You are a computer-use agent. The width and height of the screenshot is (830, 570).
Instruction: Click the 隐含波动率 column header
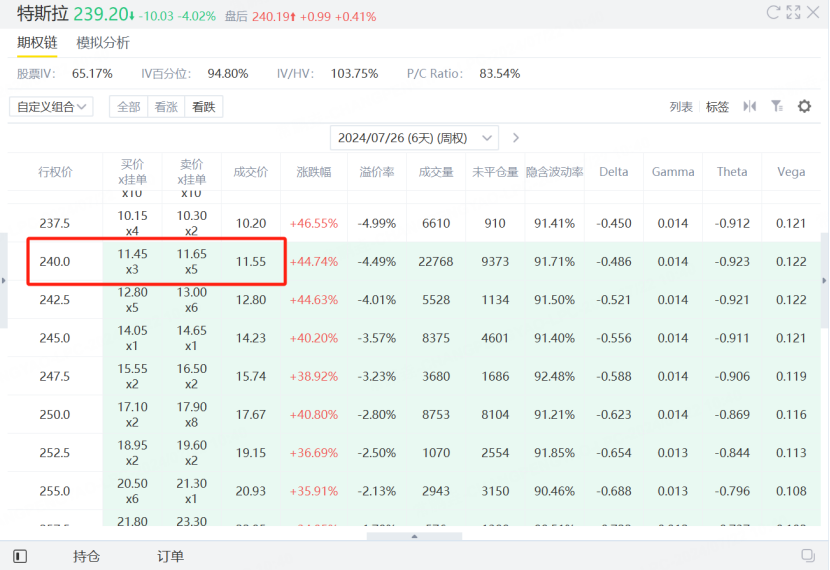[x=554, y=172]
